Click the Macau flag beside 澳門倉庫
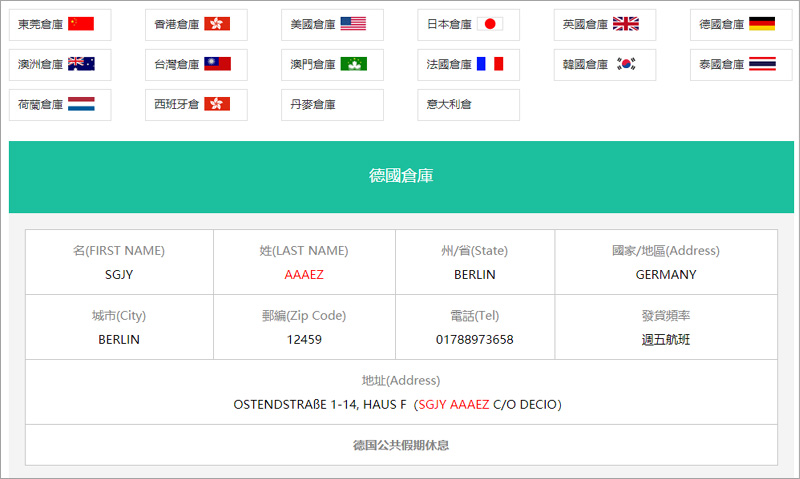 (x=353, y=64)
